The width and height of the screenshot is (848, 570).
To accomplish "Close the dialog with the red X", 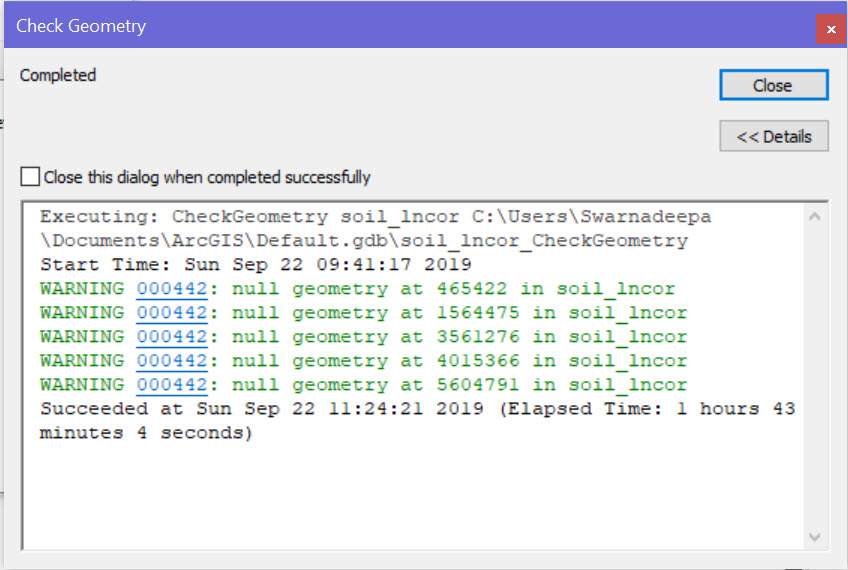I will 830,29.
